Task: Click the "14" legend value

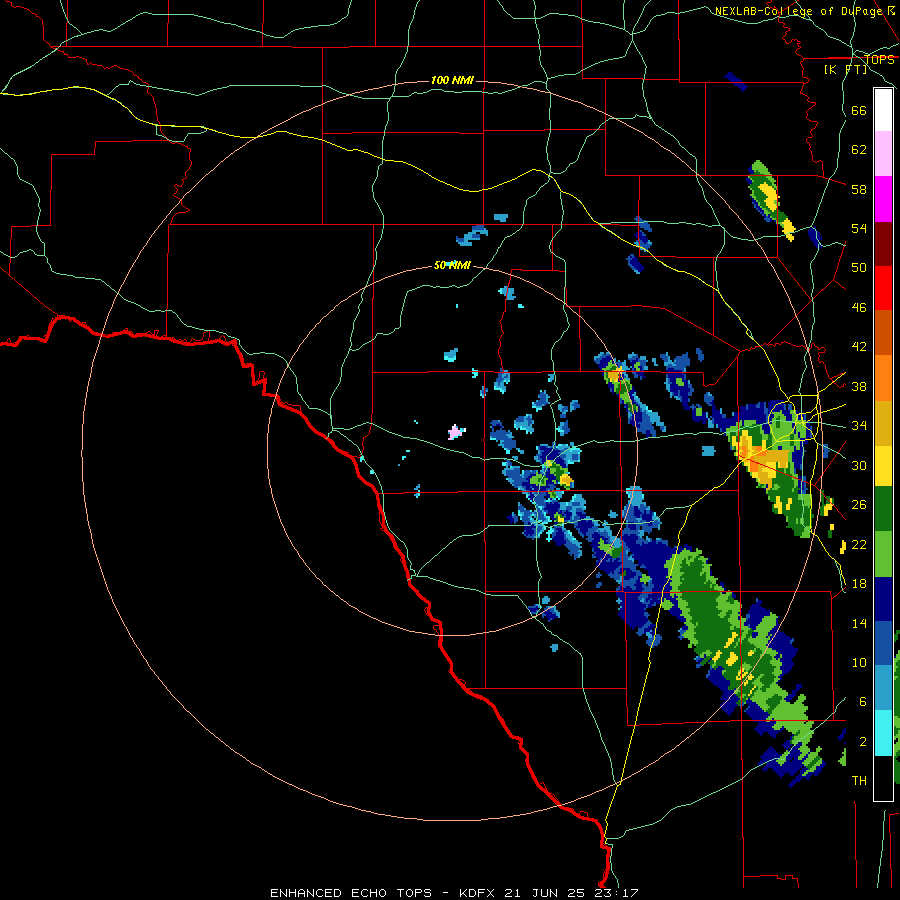Action: click(859, 623)
